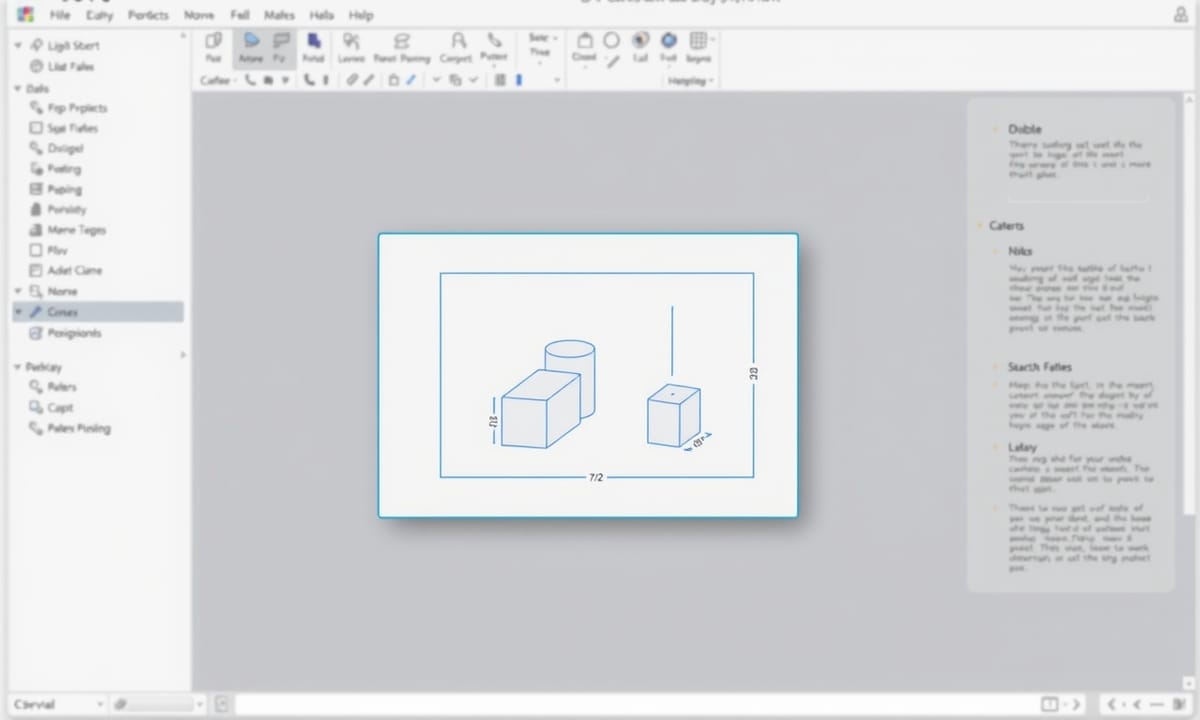Select the Pafers sidebar item
This screenshot has width=1200, height=720.
click(x=52, y=386)
